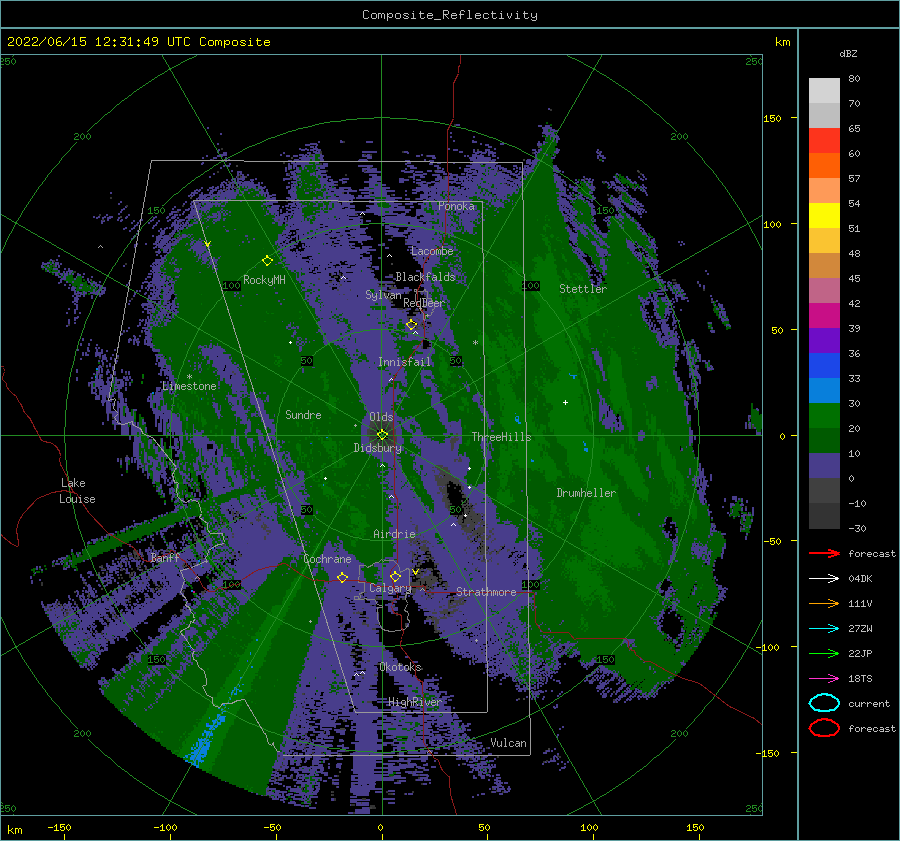Viewport: 900px width, 841px height.
Task: Click the magenta 42 dBZ color swatch
Action: [824, 316]
